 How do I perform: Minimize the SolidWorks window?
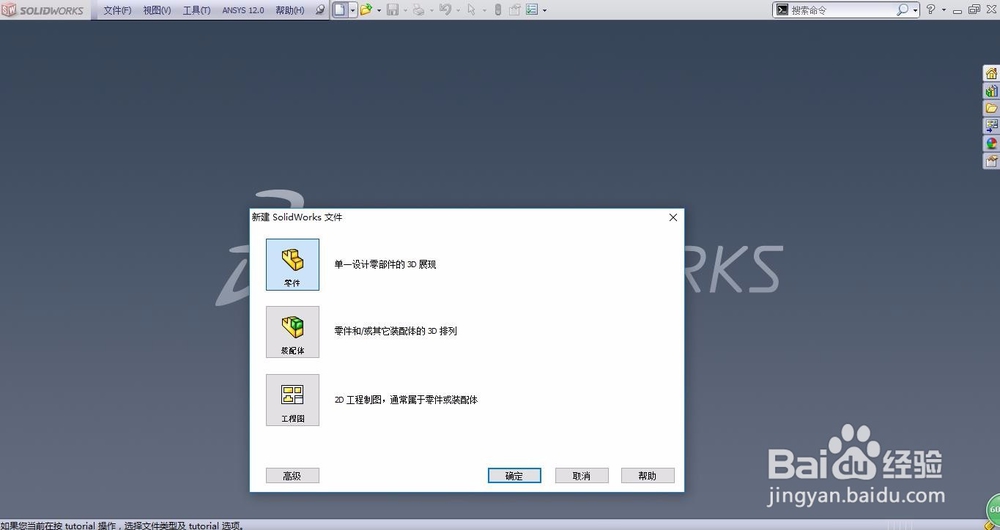(x=957, y=11)
